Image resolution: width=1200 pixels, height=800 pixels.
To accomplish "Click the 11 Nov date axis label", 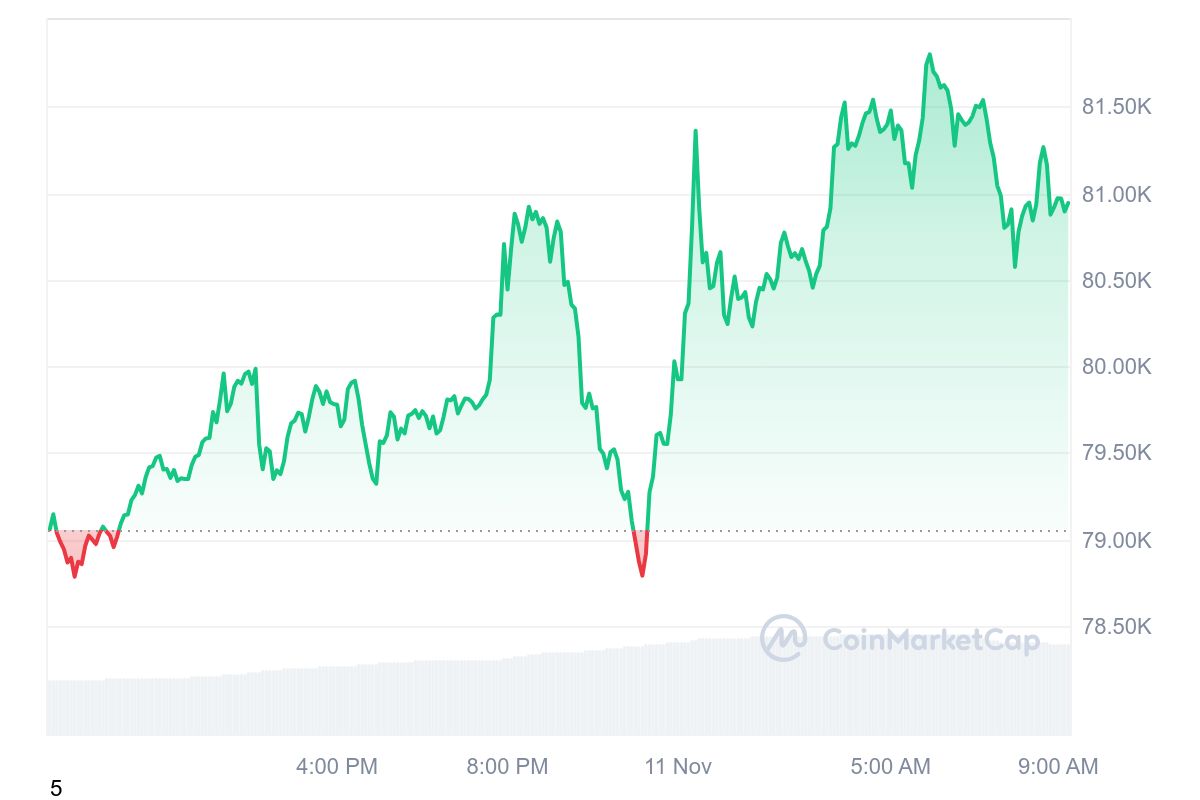I will coord(678,767).
